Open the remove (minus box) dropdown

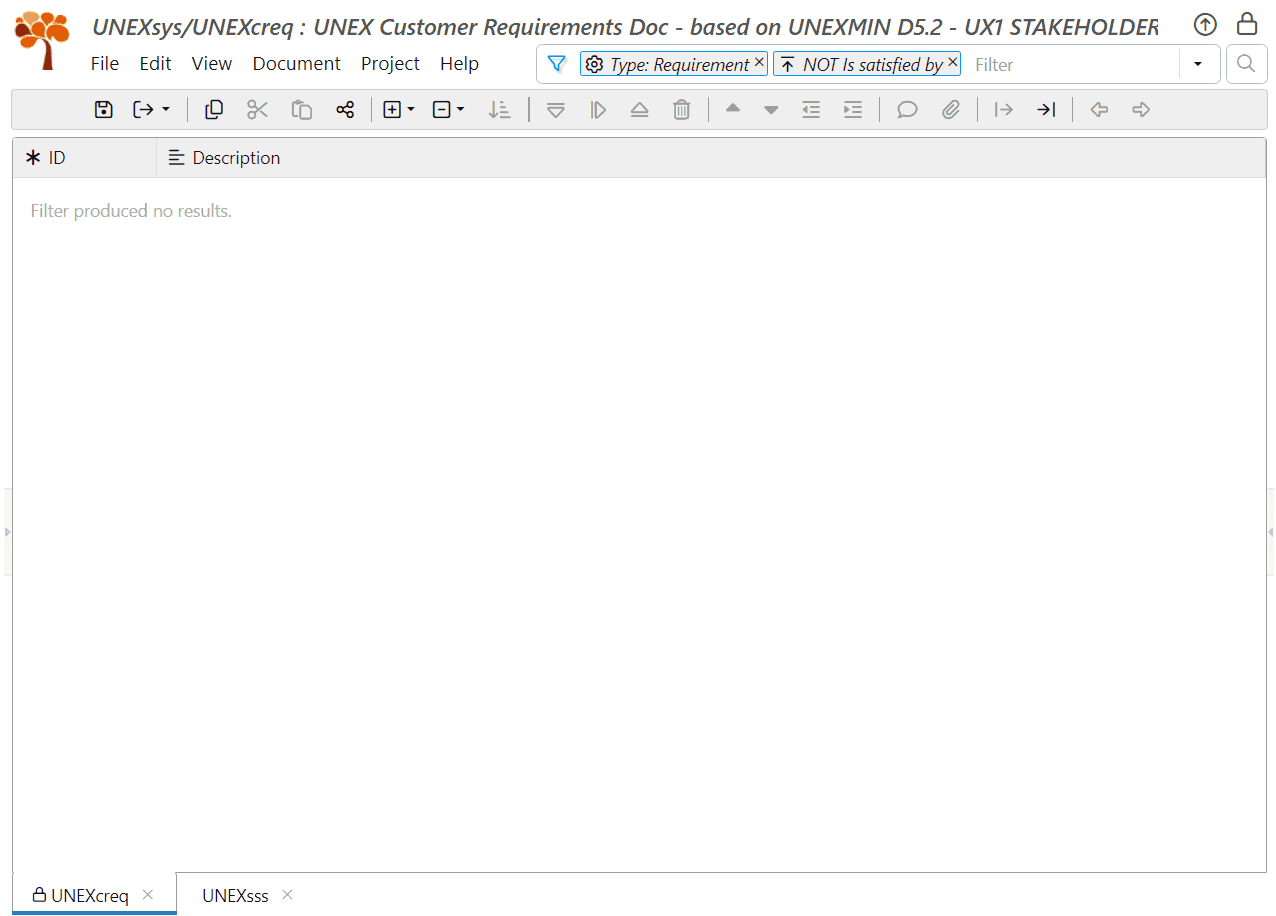(x=449, y=110)
